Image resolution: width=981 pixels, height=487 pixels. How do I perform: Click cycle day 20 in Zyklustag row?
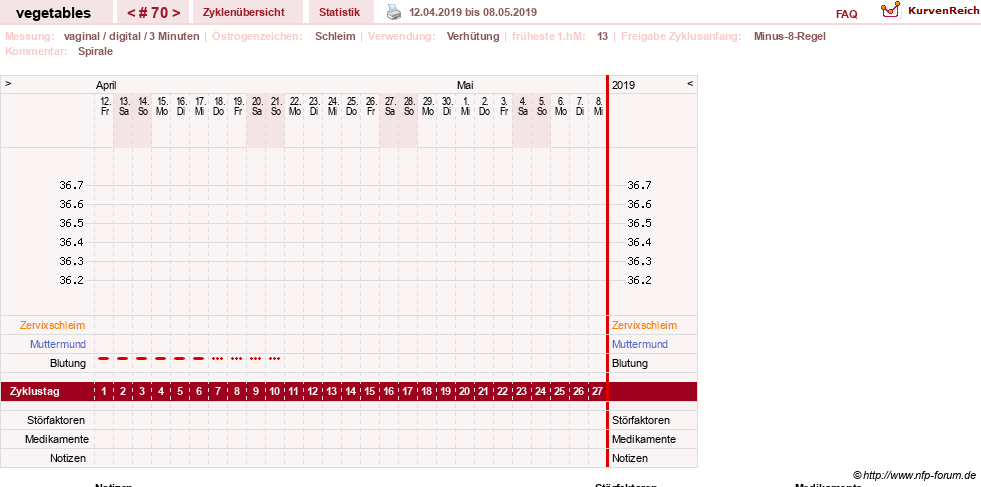point(465,391)
